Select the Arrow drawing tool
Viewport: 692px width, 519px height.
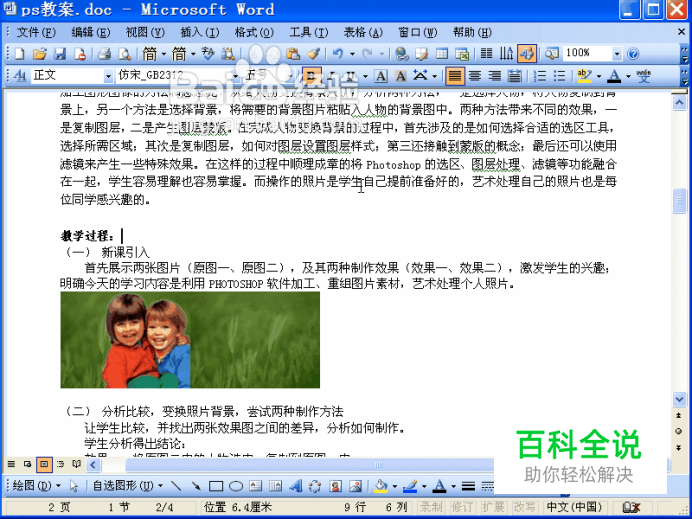196,486
